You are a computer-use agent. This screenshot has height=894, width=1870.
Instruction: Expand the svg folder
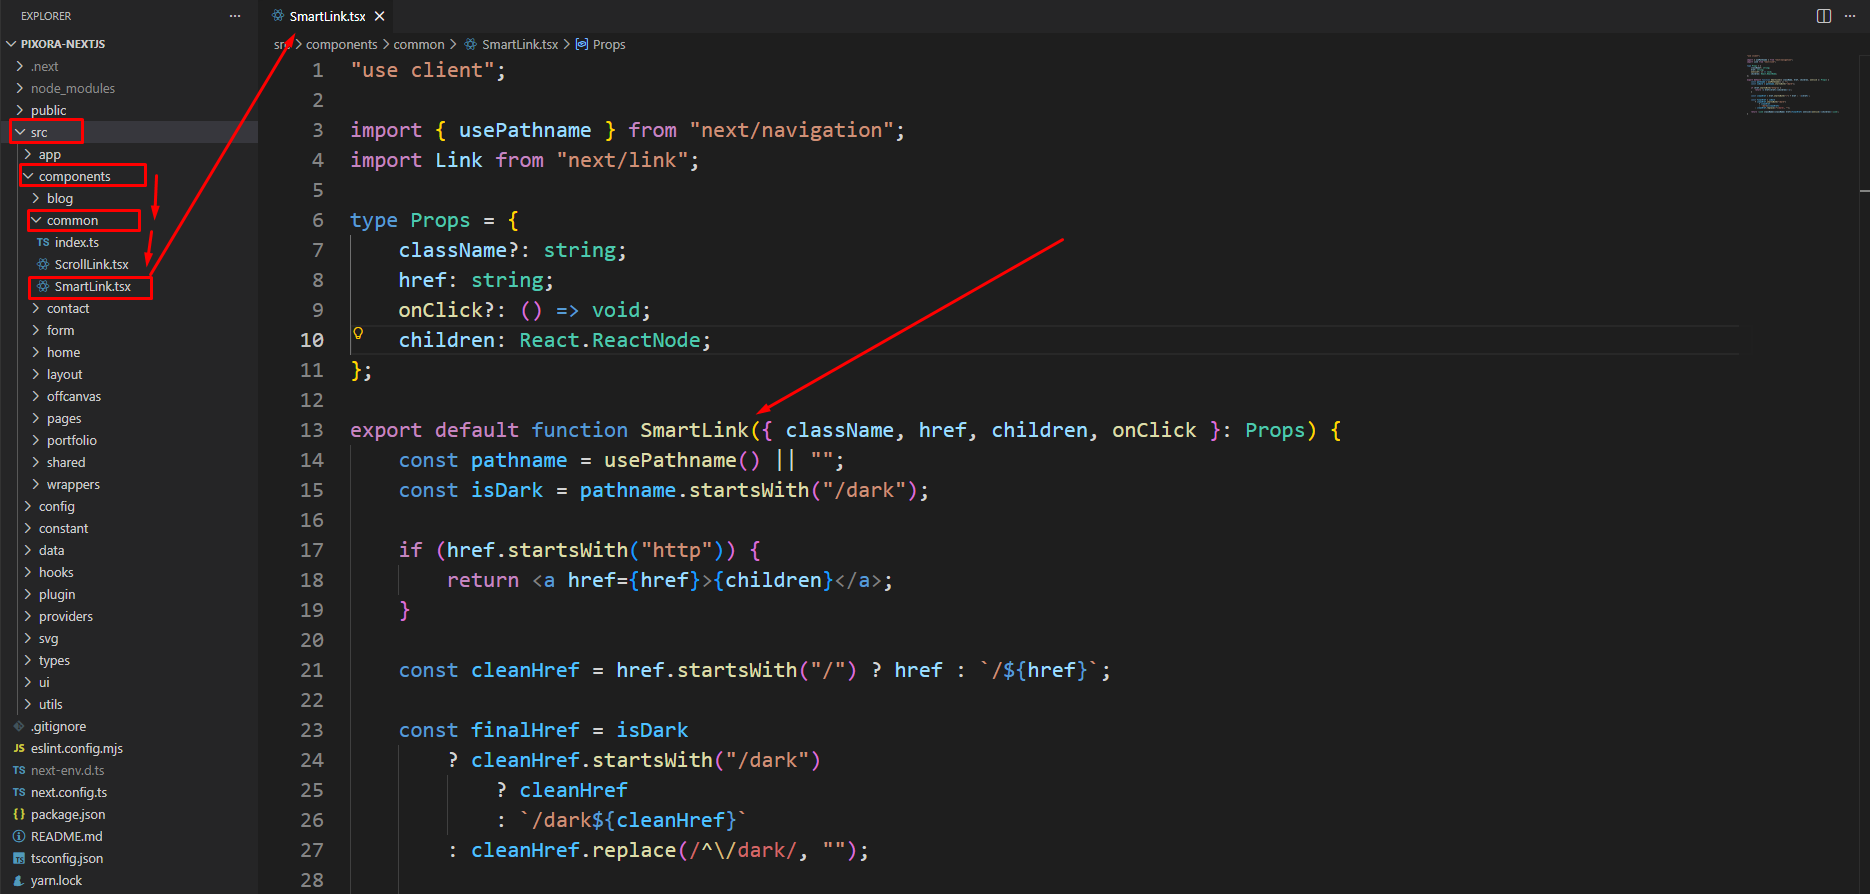click(28, 638)
